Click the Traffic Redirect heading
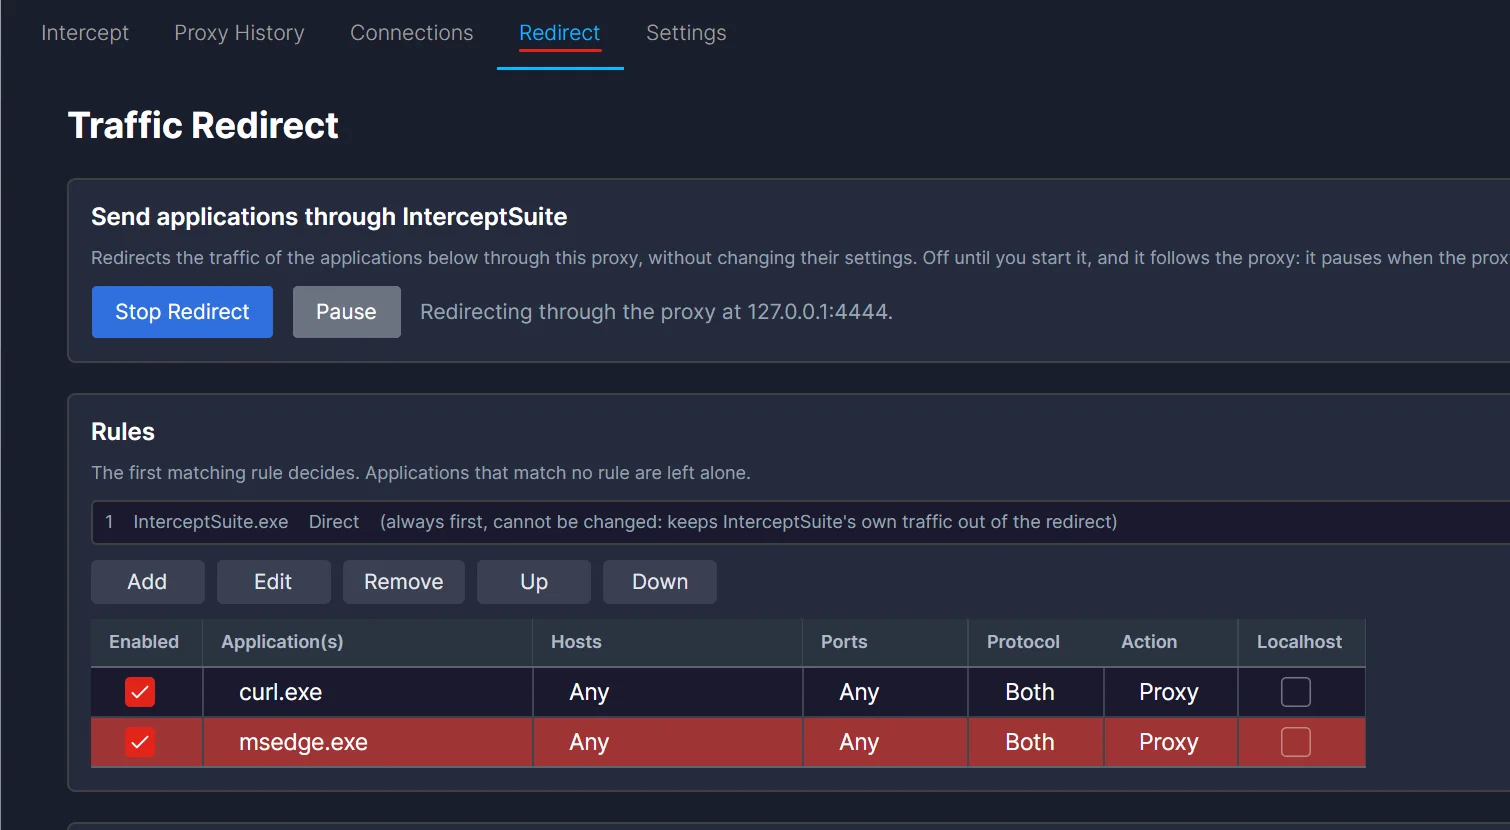Viewport: 1510px width, 830px height. [203, 126]
